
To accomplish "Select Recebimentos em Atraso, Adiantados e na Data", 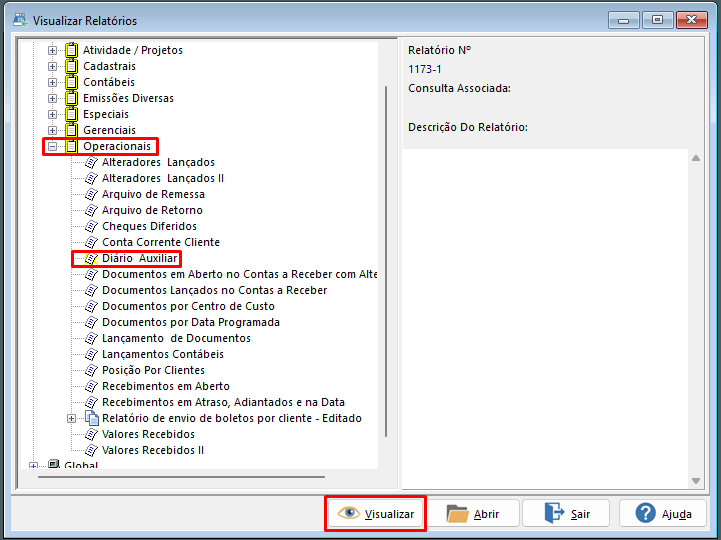I will coord(223,402).
